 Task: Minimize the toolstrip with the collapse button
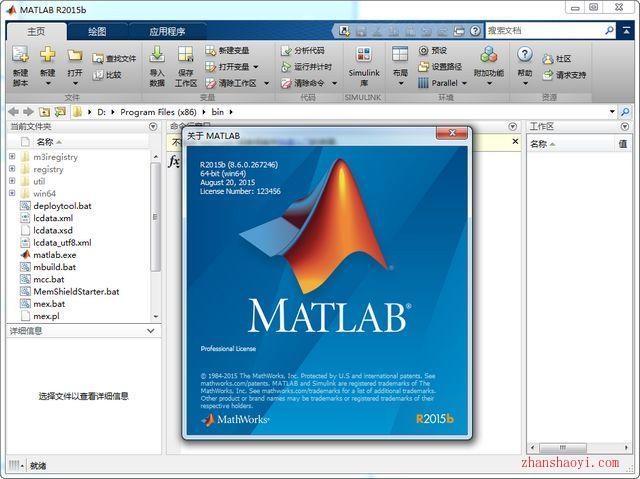(626, 31)
